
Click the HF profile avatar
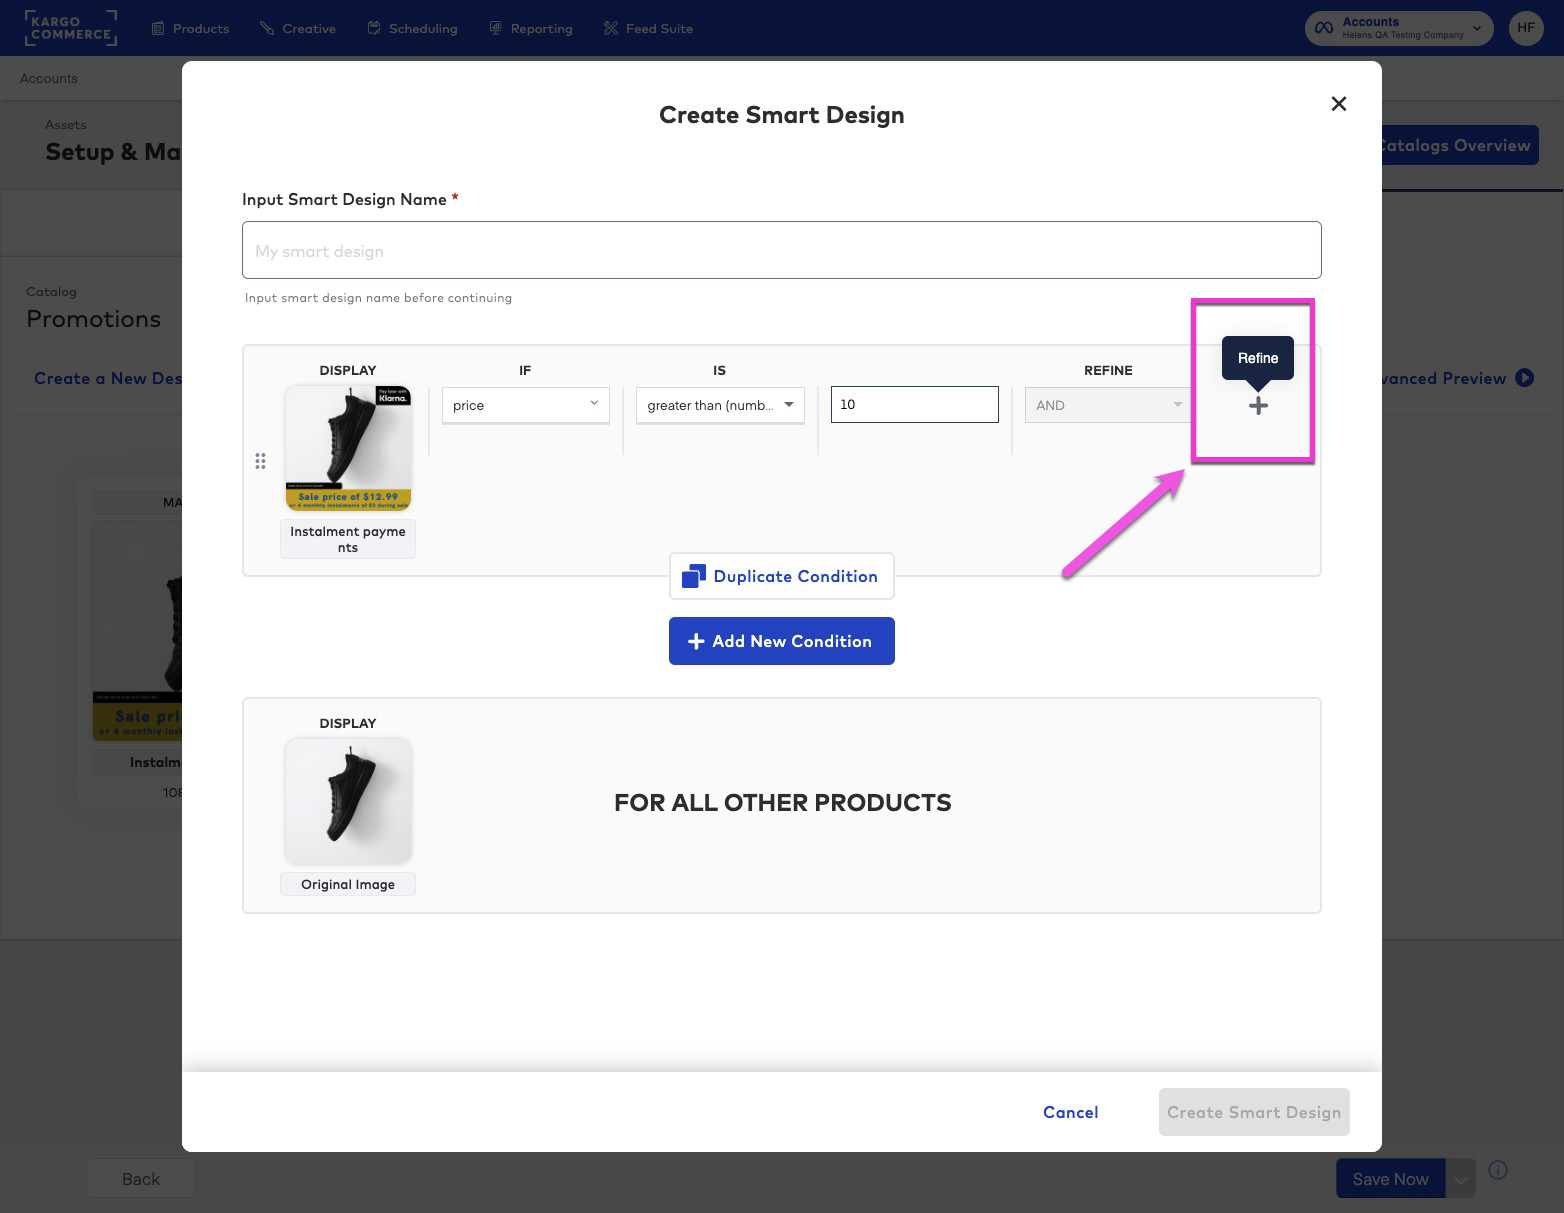[1525, 28]
